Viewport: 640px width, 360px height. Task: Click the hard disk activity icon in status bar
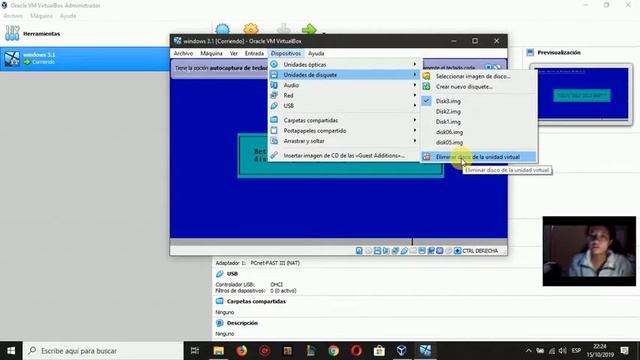359,251
